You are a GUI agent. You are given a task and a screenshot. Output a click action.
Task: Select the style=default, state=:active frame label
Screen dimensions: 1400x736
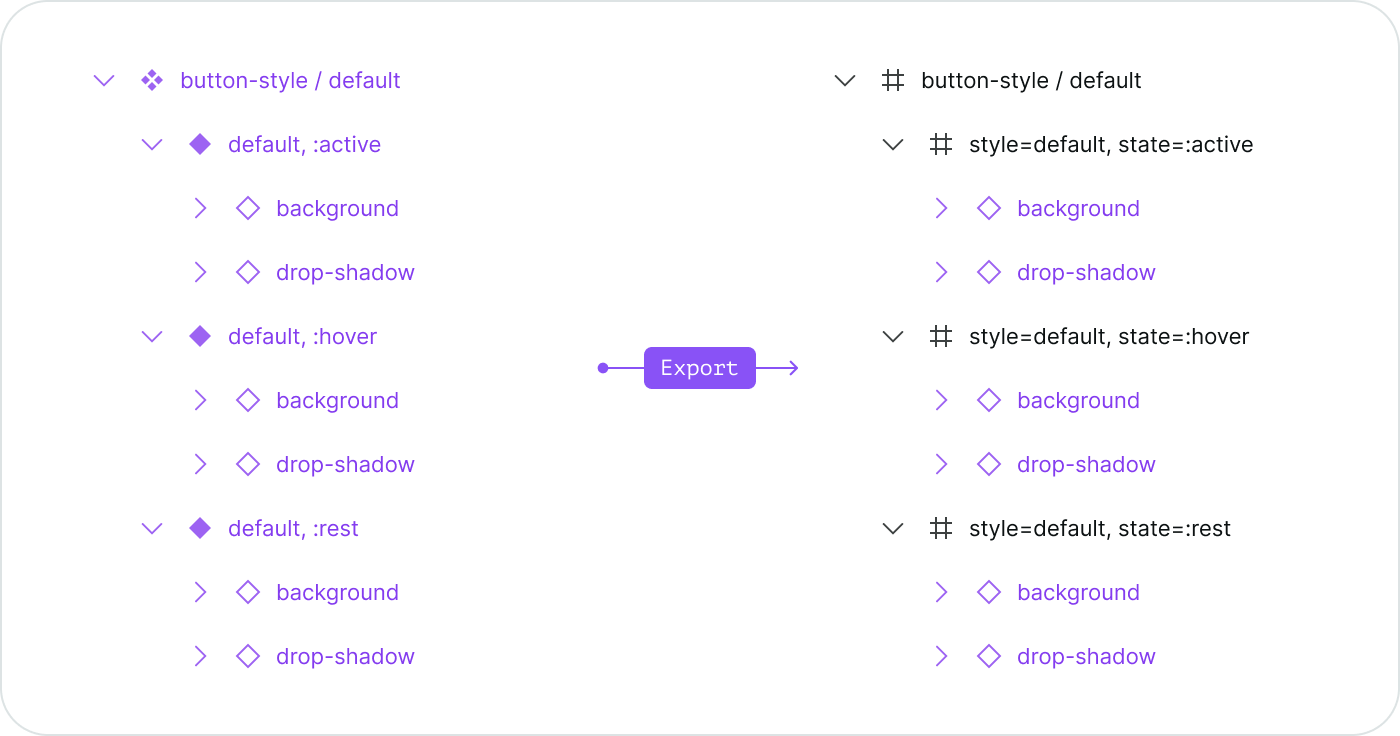[x=1110, y=145]
